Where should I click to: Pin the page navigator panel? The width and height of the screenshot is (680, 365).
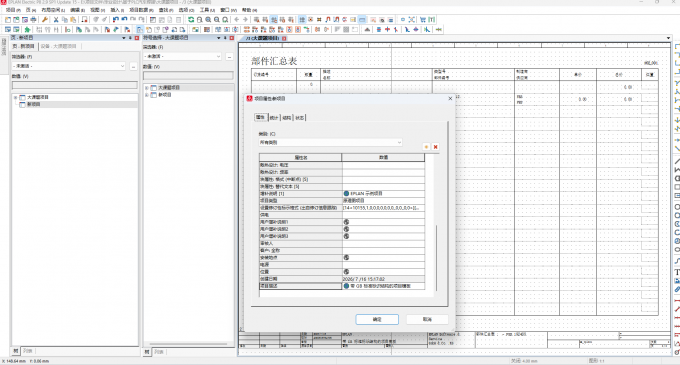point(130,38)
